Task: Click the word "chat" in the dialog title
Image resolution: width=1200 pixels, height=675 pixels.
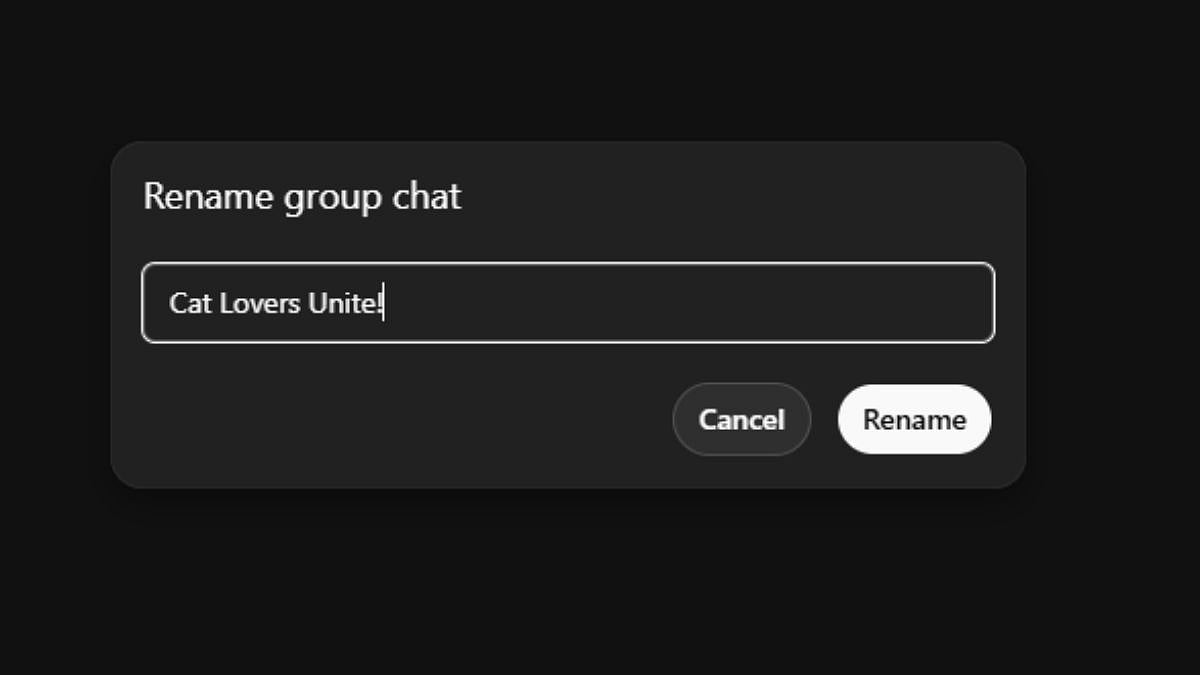Action: pyautogui.click(x=426, y=196)
